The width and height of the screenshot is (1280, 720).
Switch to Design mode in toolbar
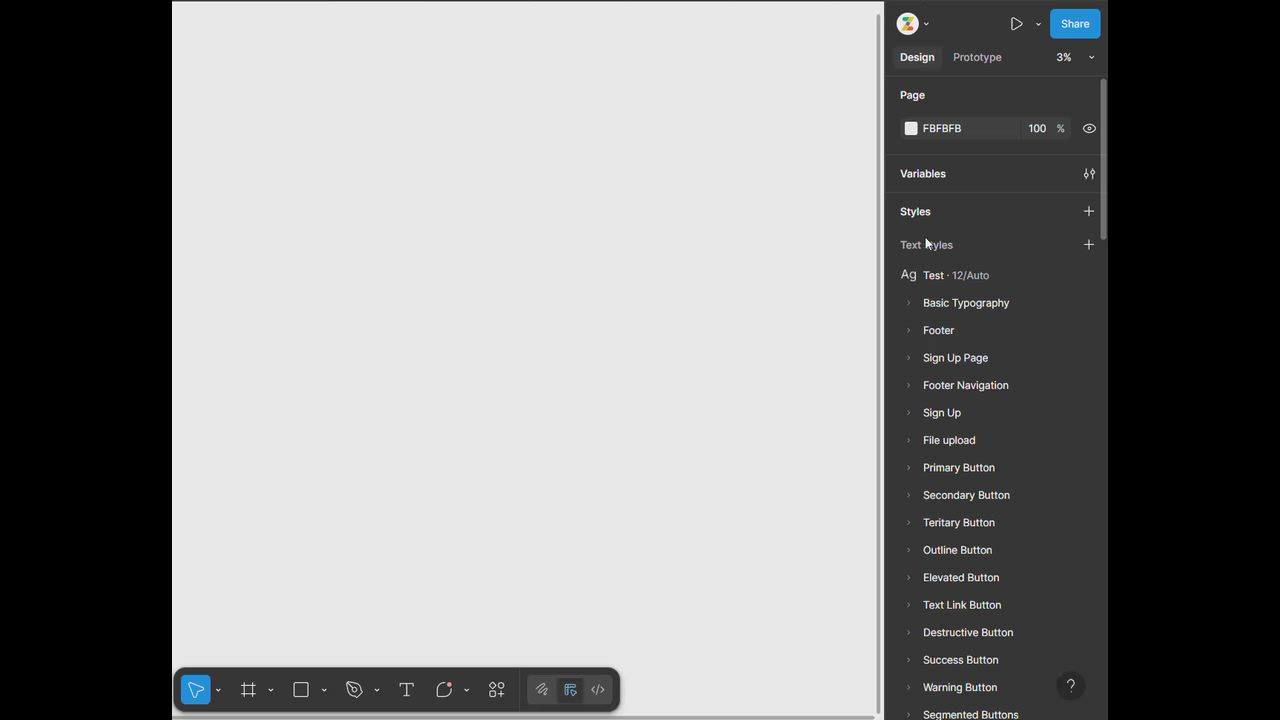(x=570, y=690)
